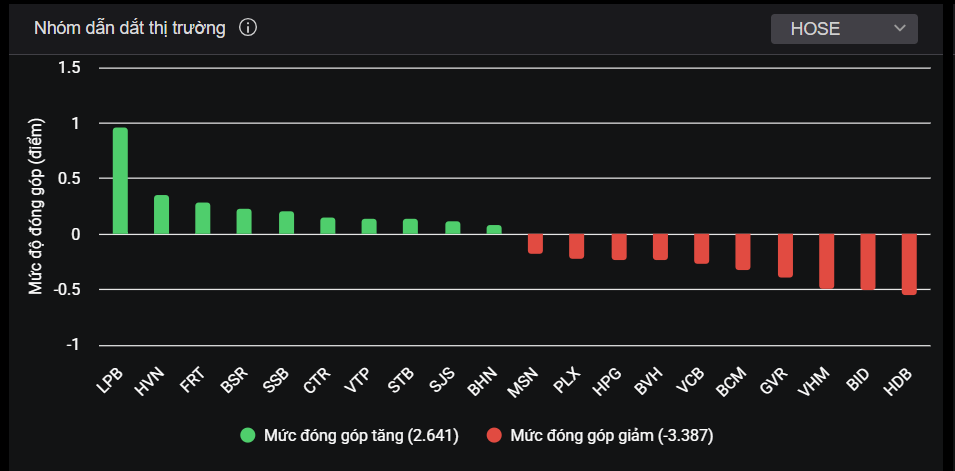
Task: Click the dropdown chevron arrow next to HOSE
Action: (x=899, y=28)
